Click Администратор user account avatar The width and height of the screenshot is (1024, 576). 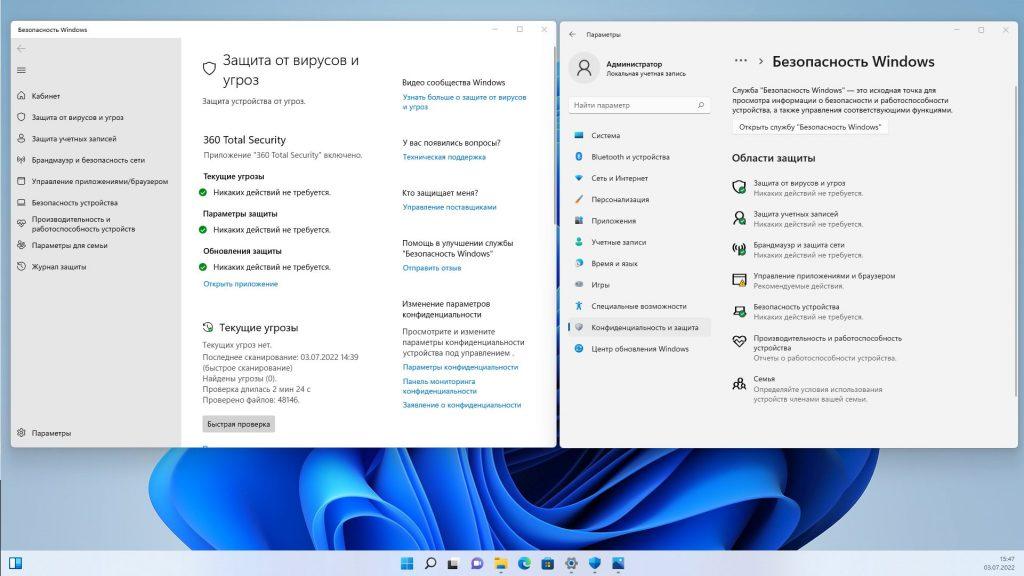tap(584, 67)
